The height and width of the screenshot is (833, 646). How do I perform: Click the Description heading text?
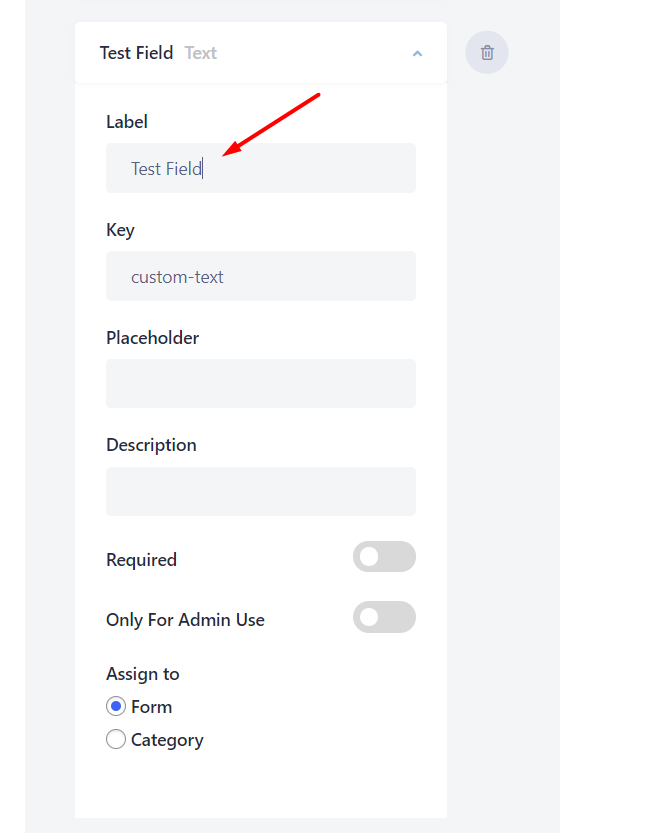[151, 445]
